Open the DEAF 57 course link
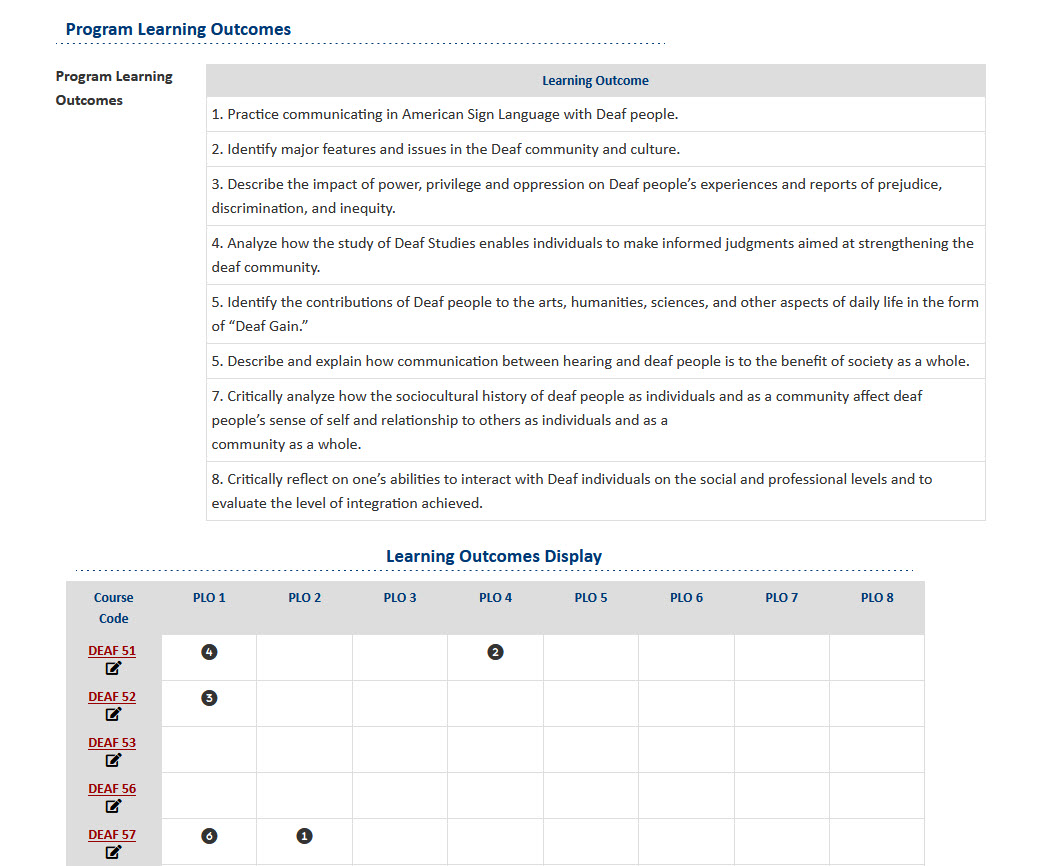1038x866 pixels. [112, 835]
